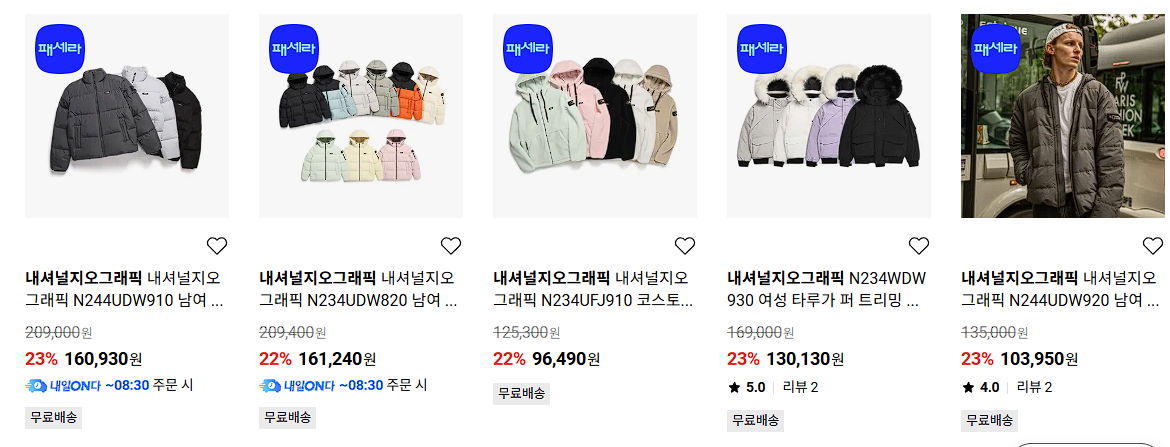Open 리뷰 2 next to 5.0 rating
1170x447 pixels.
(x=803, y=387)
